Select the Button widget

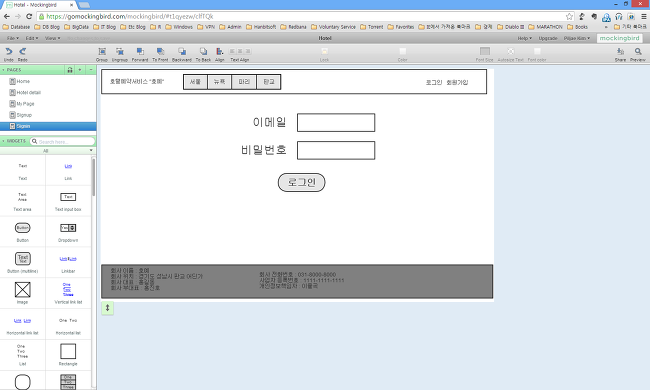point(23,232)
